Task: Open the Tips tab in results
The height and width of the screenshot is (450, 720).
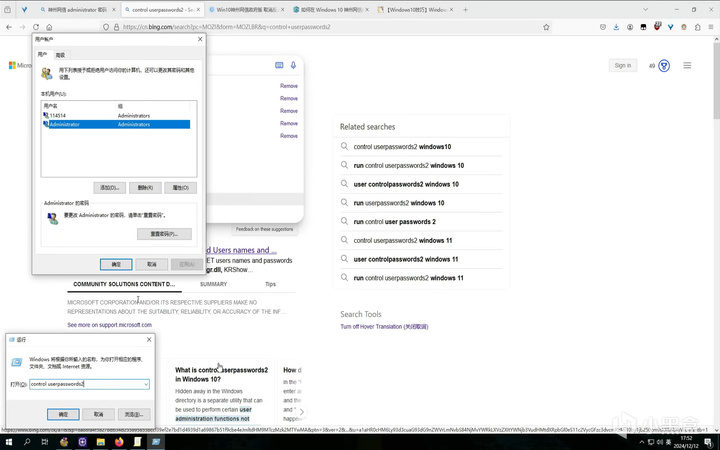Action: point(270,284)
